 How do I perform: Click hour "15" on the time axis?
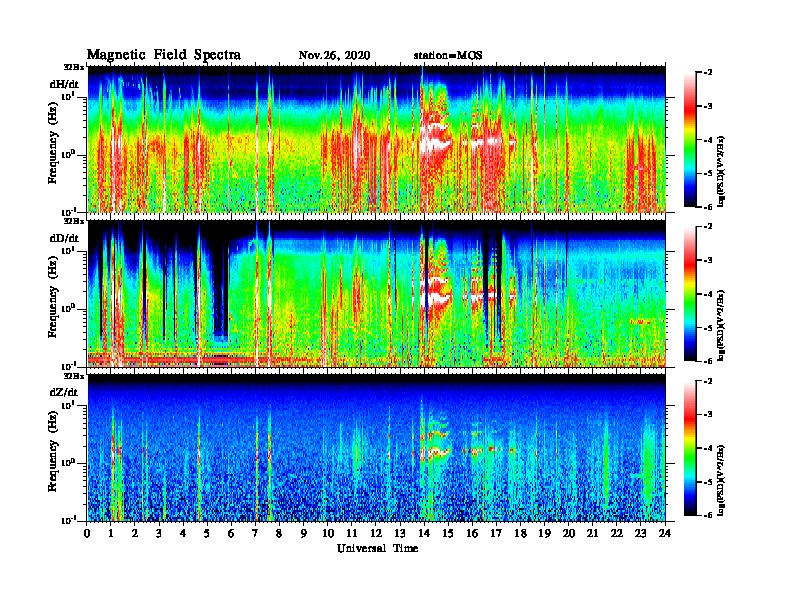pyautogui.click(x=448, y=533)
